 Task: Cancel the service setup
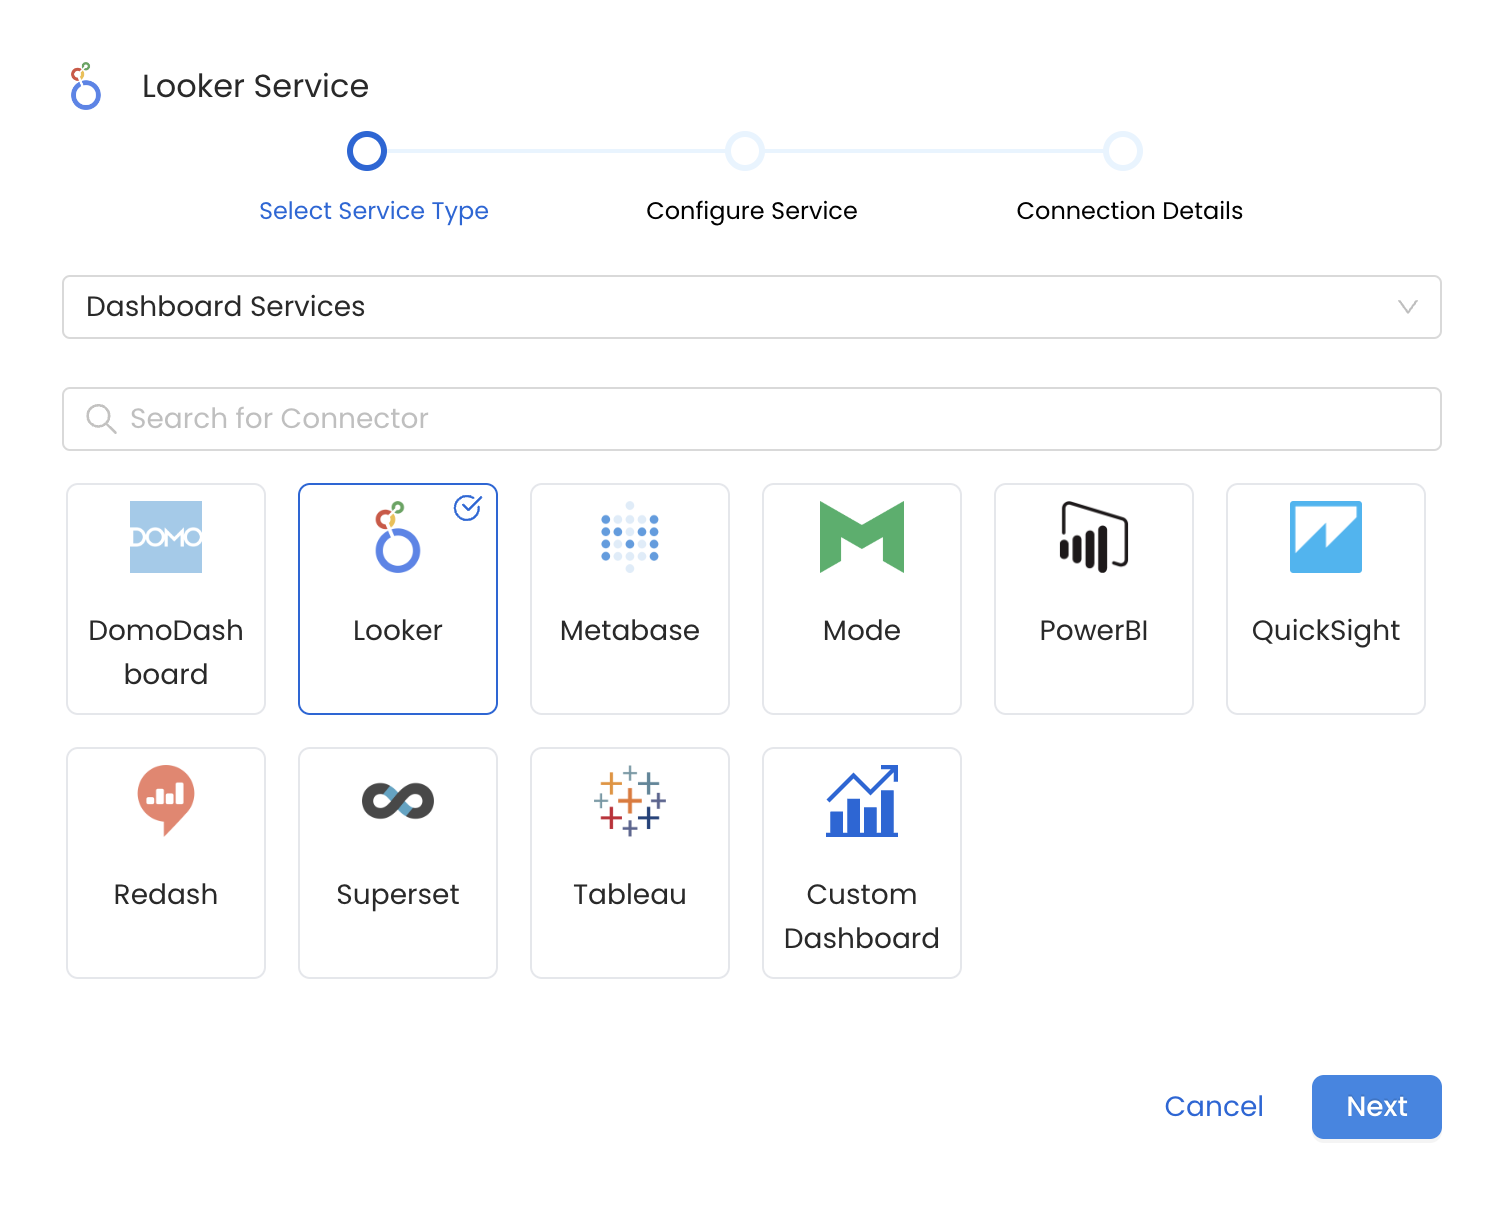[1213, 1106]
